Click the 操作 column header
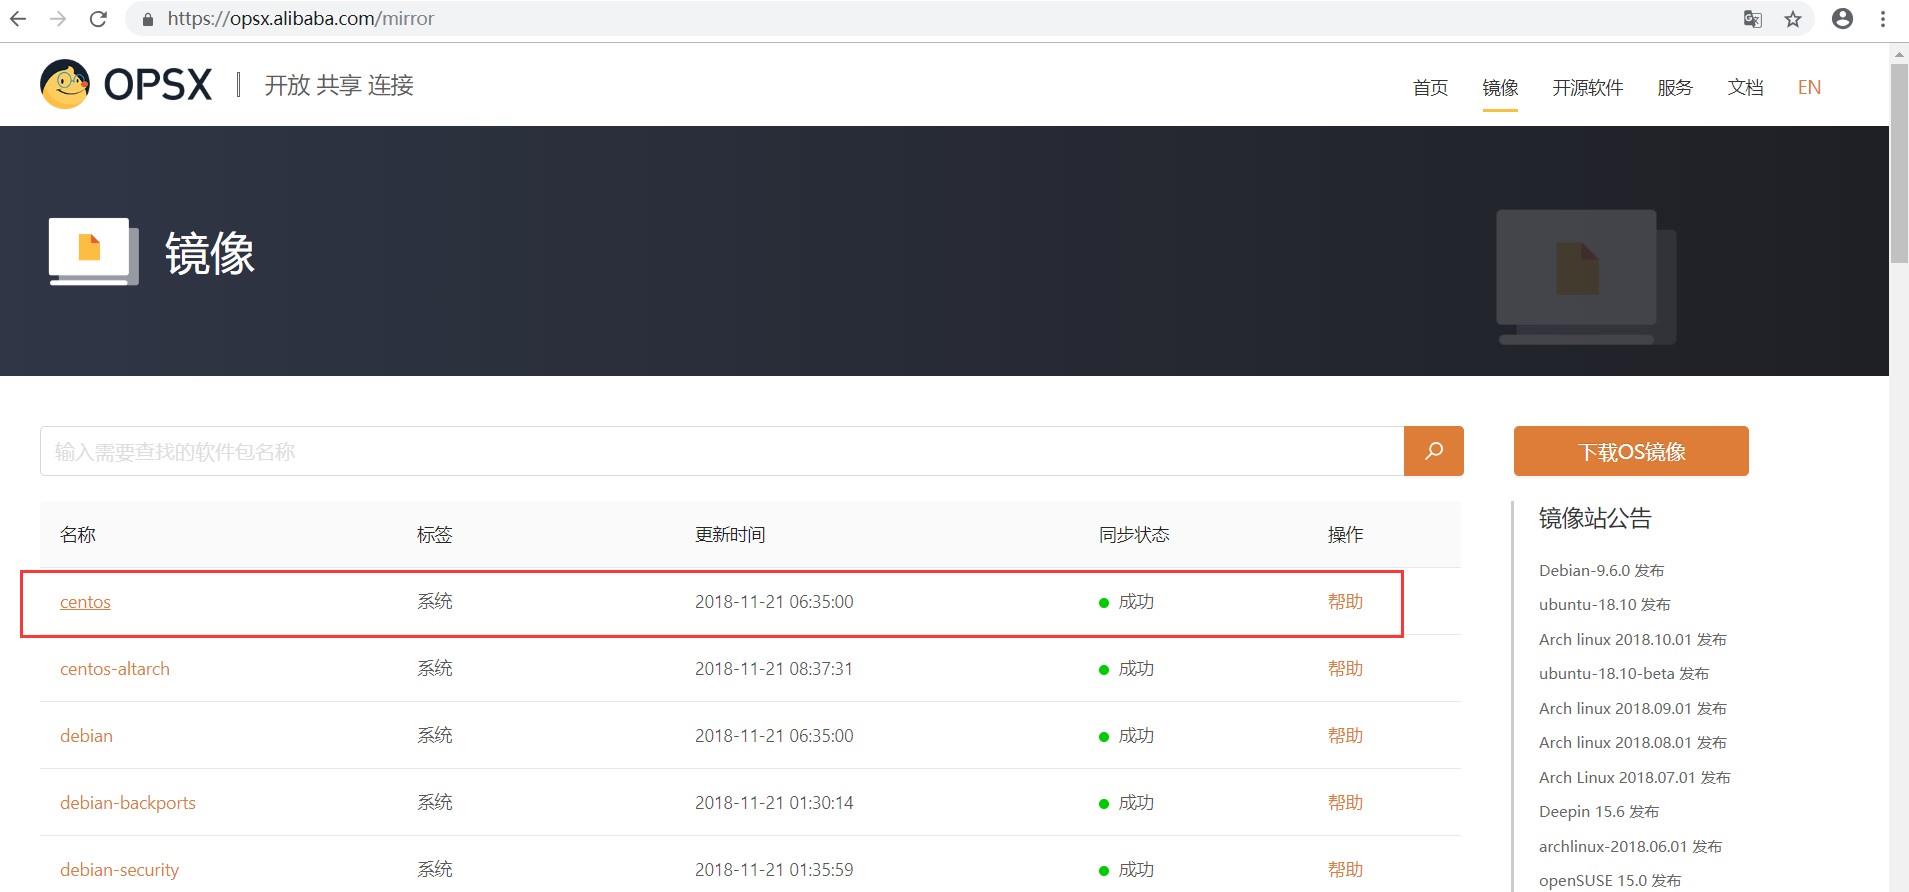The height and width of the screenshot is (892, 1909). 1345,535
